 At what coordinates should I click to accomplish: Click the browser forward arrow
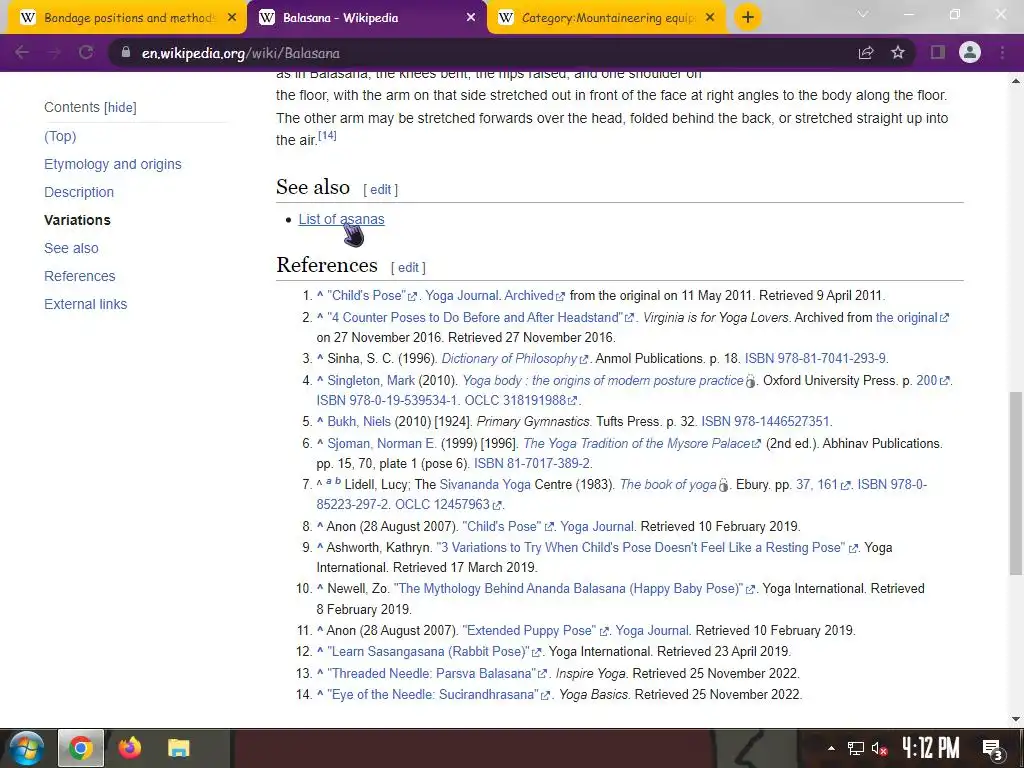[54, 52]
